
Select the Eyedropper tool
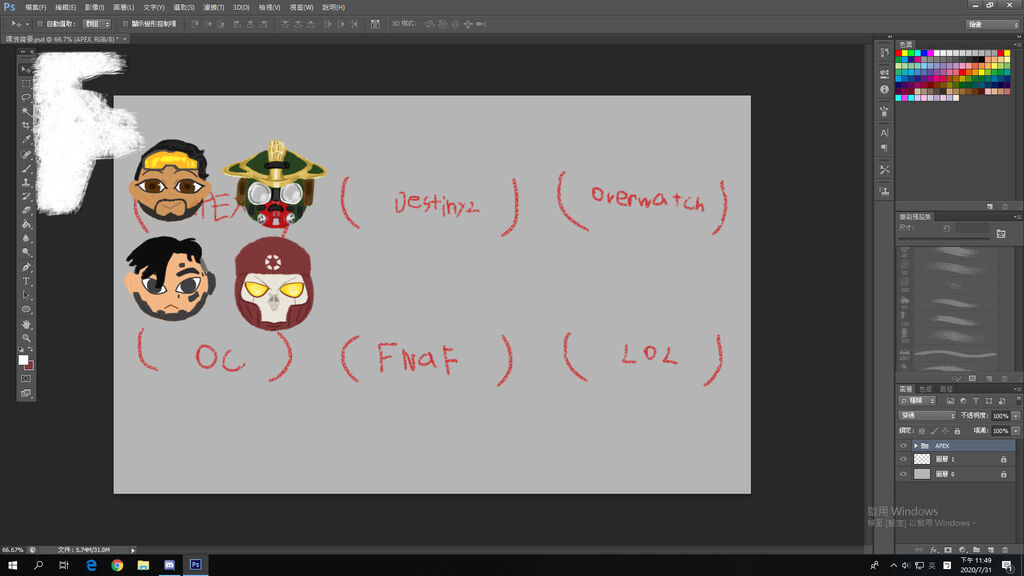pos(25,140)
